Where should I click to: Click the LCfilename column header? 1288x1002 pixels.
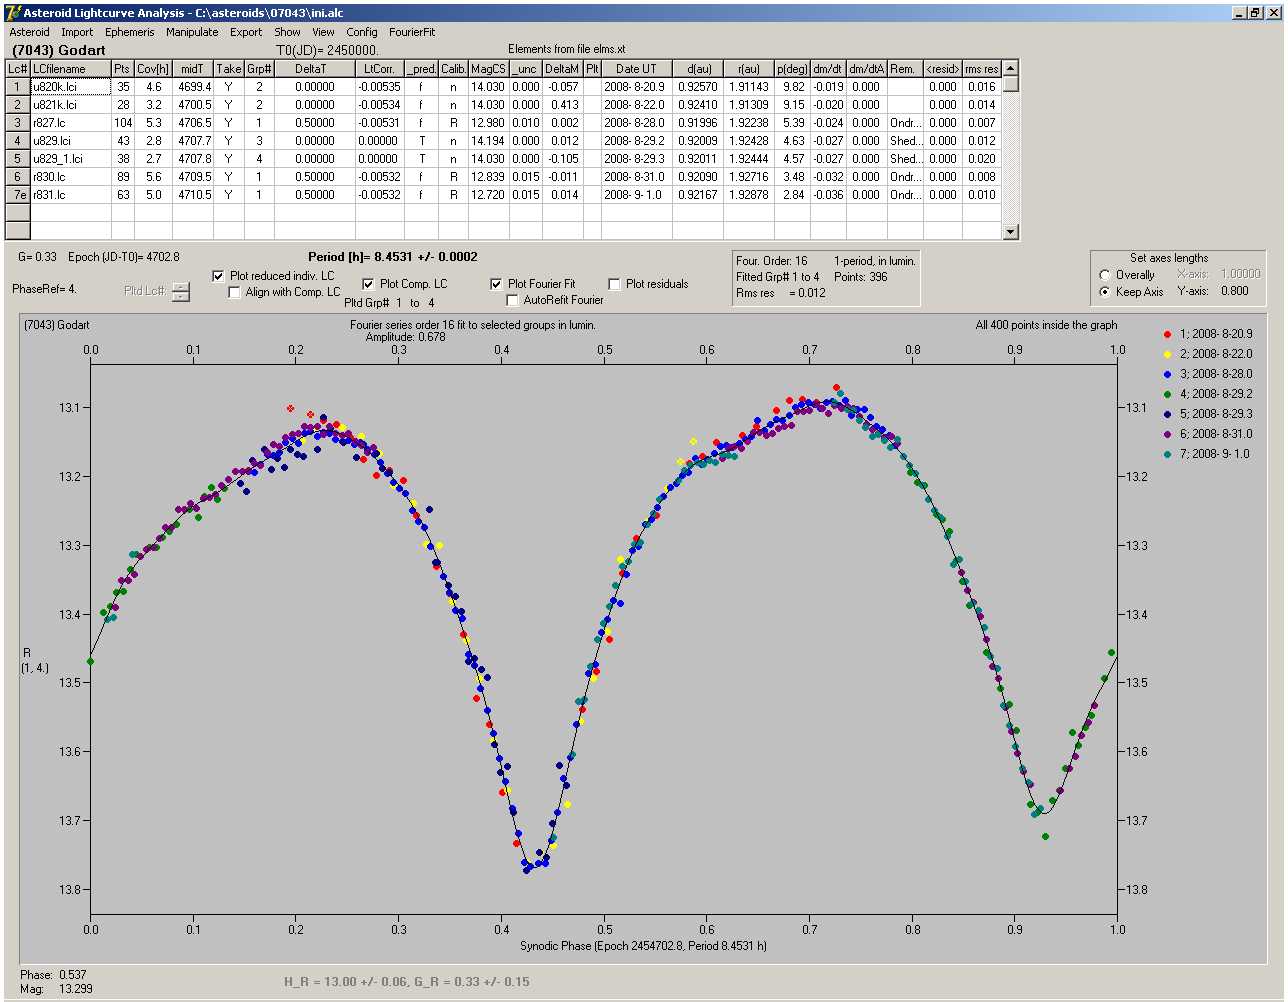tap(71, 69)
